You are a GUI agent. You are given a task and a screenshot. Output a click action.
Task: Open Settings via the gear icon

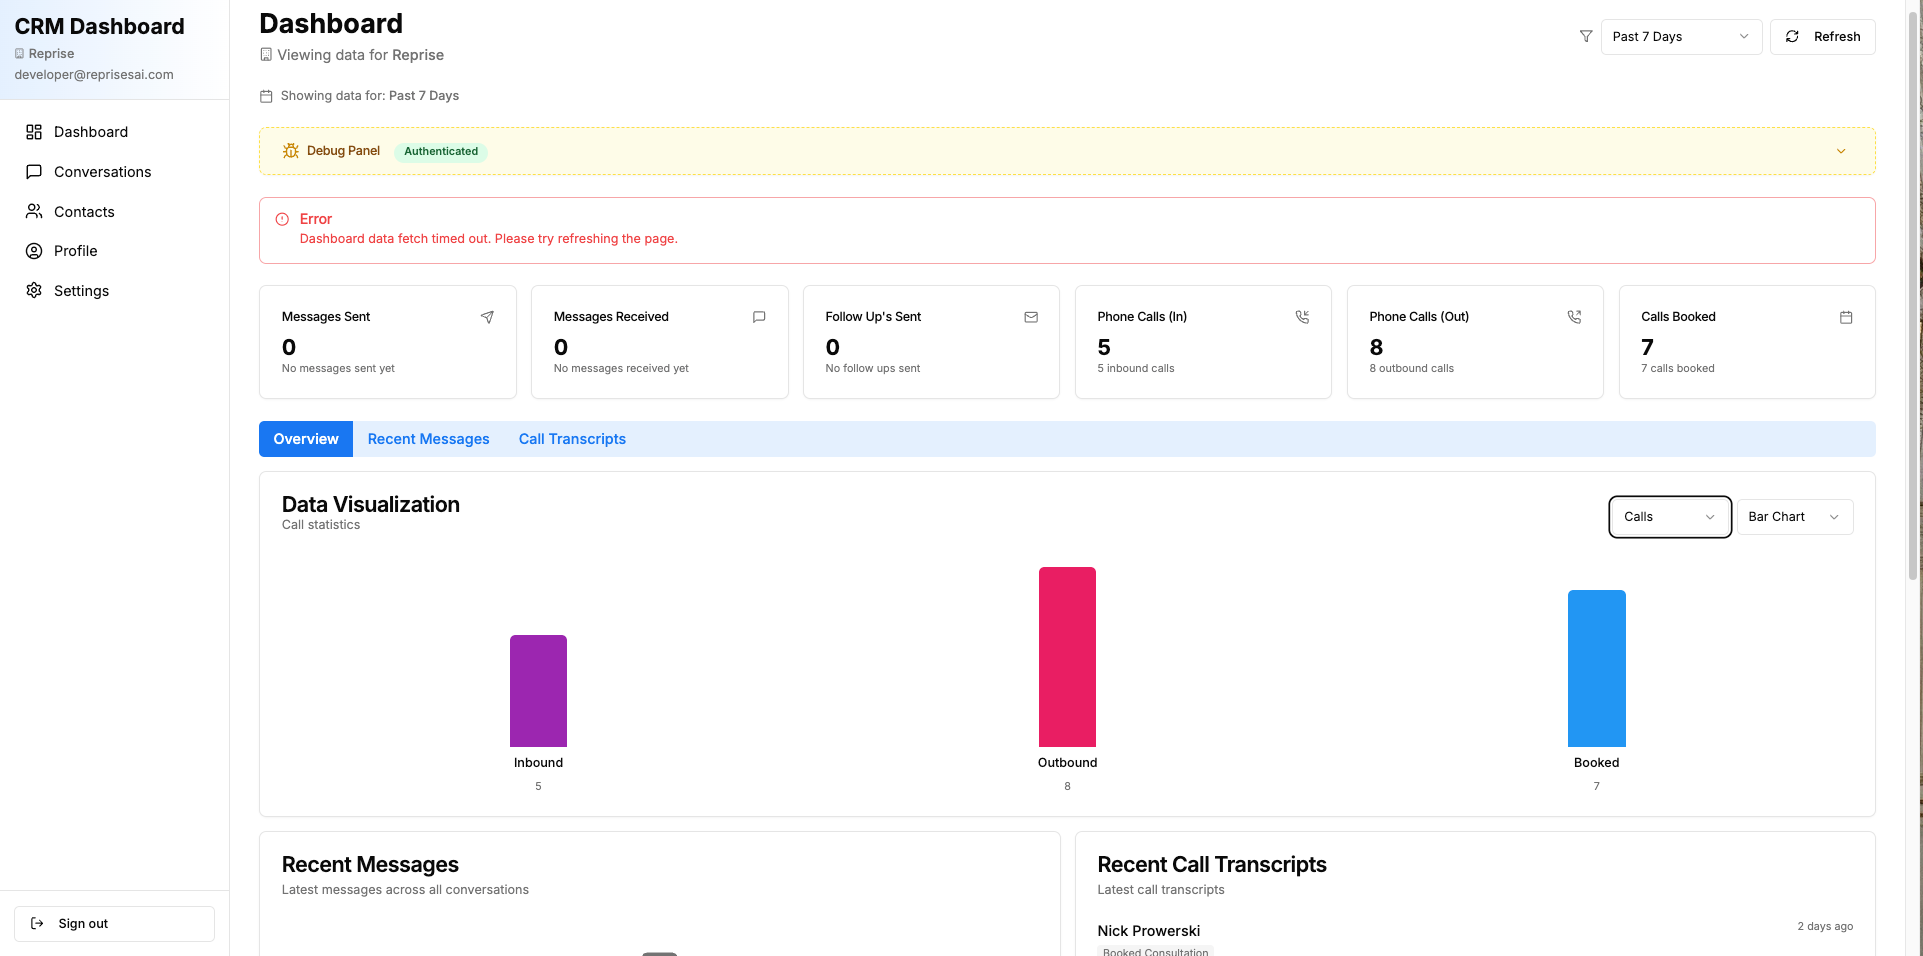pos(34,290)
